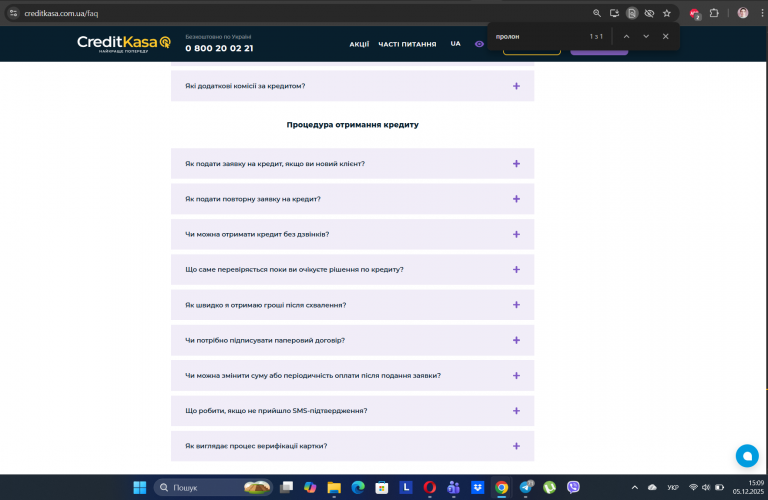
Task: Expand 'Які додаткові комісії за кредитом?'
Action: click(x=352, y=86)
